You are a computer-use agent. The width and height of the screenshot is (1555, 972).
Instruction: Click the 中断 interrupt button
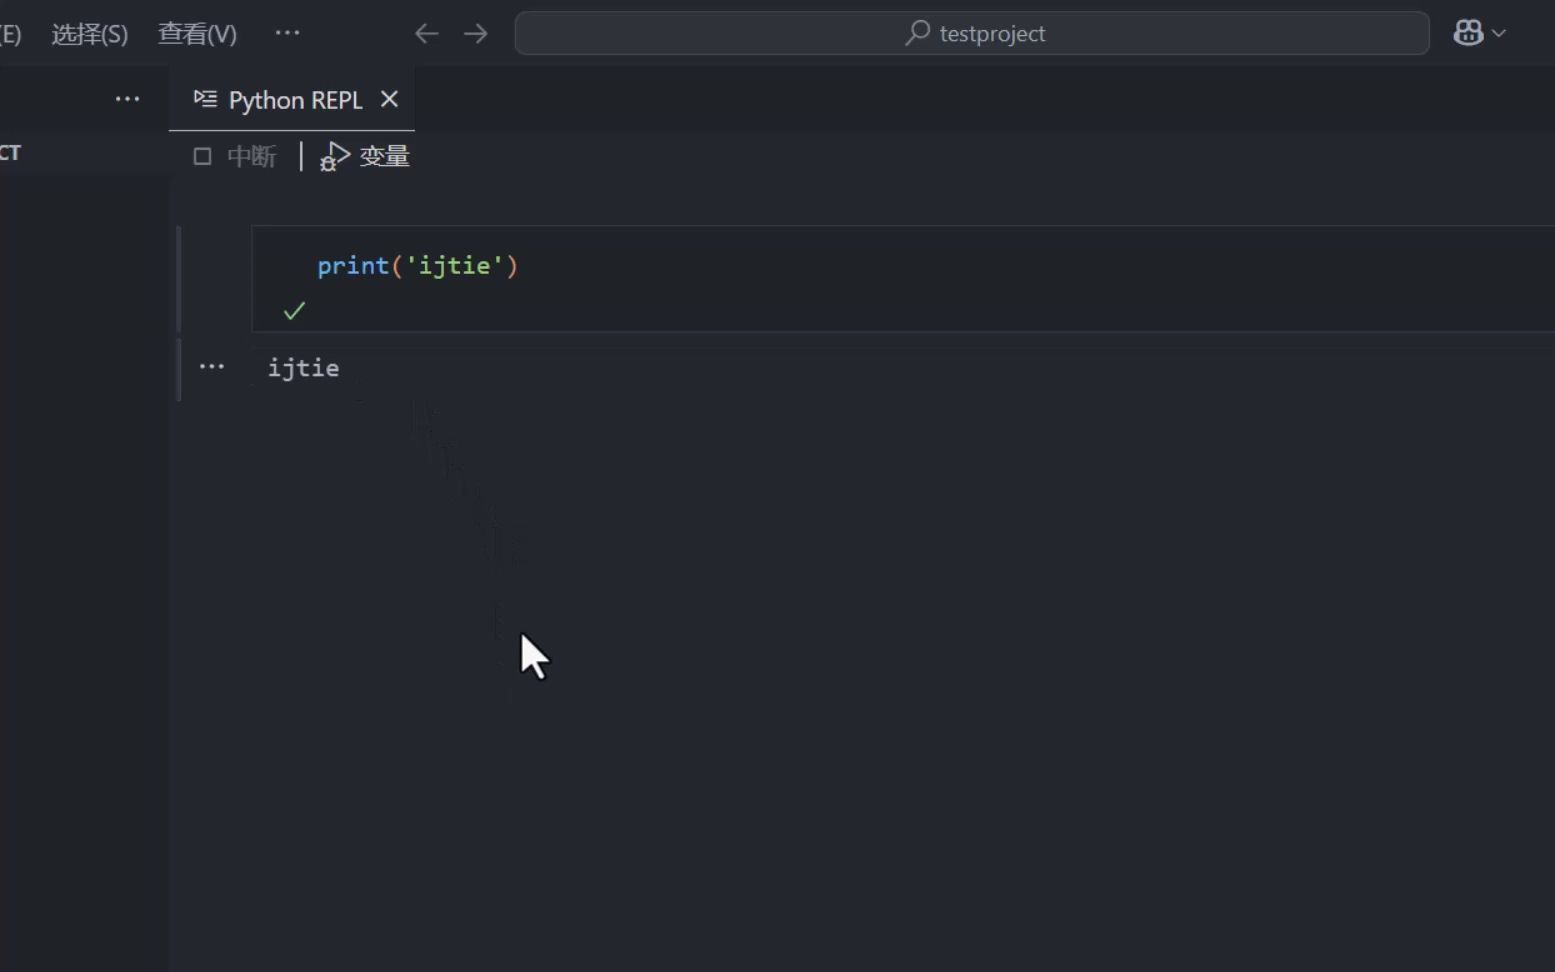(x=251, y=156)
